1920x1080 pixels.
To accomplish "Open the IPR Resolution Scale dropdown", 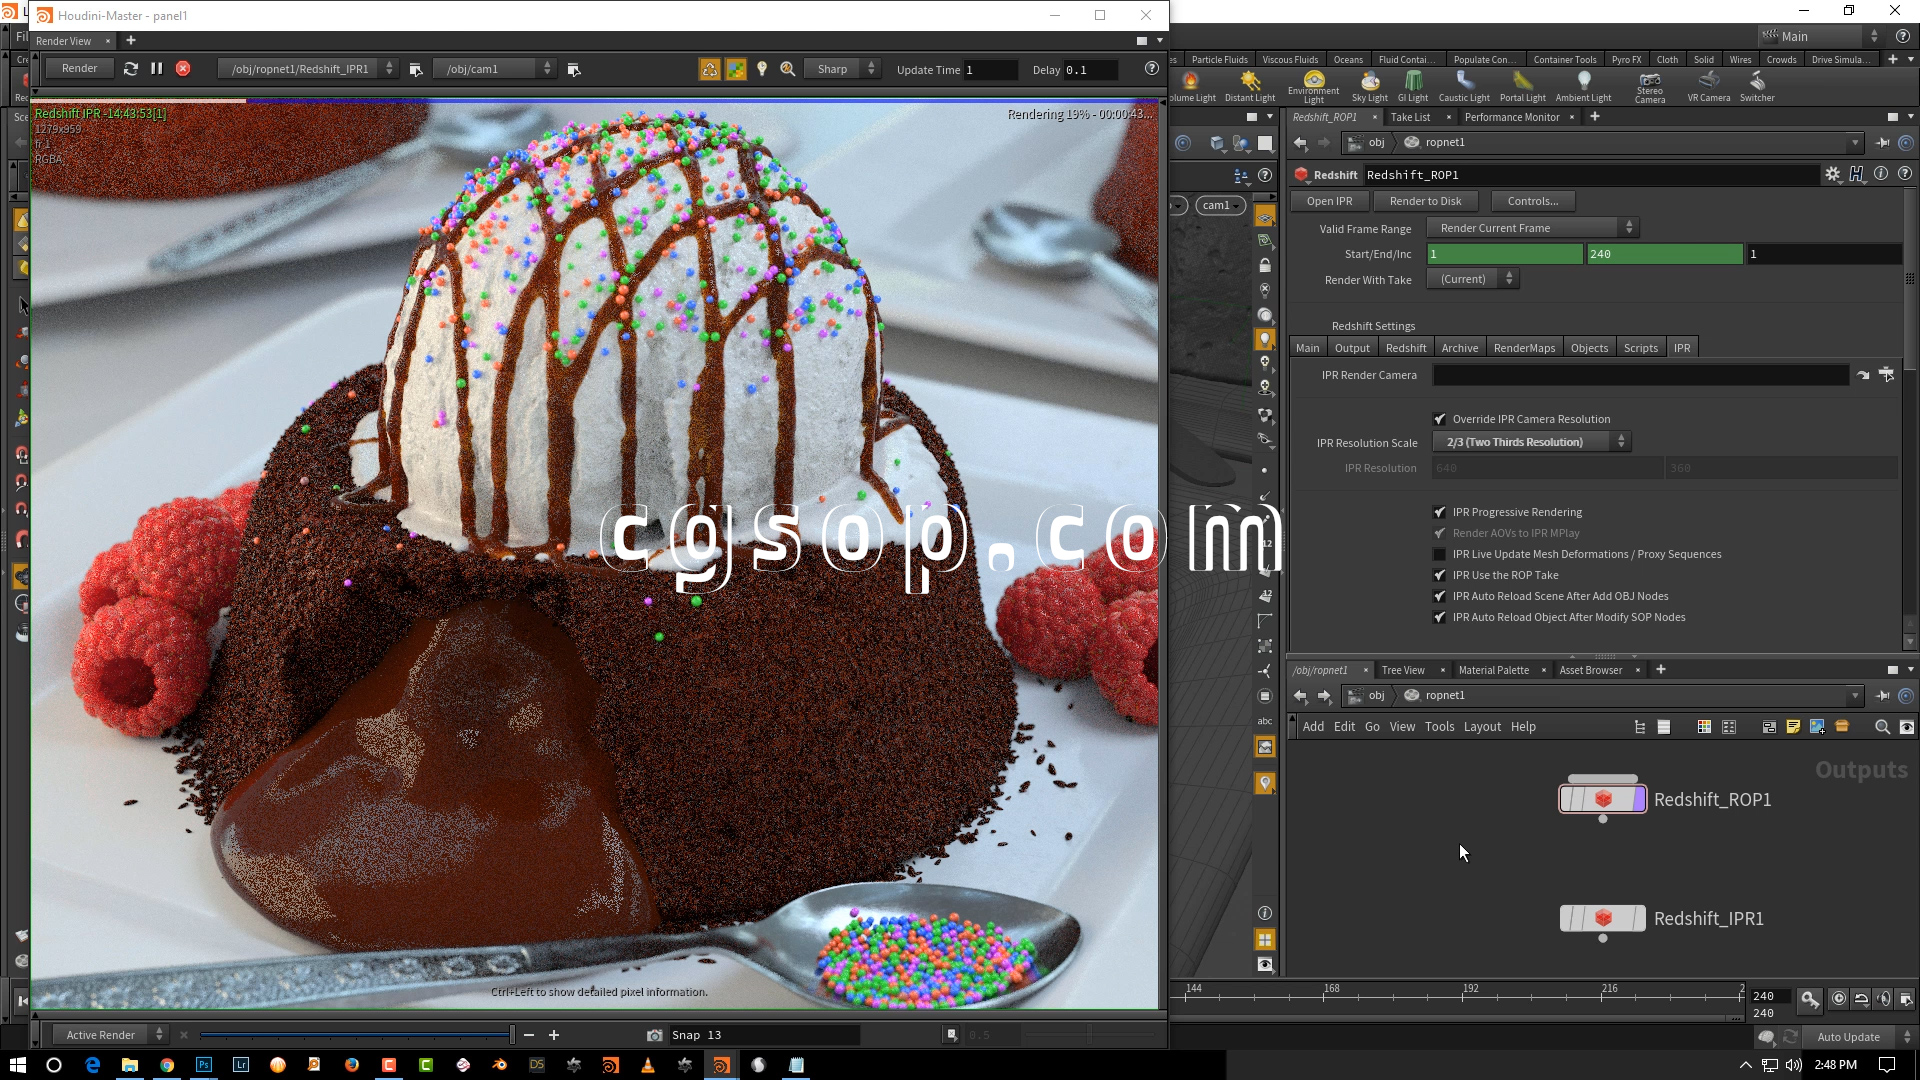I will 1531,442.
